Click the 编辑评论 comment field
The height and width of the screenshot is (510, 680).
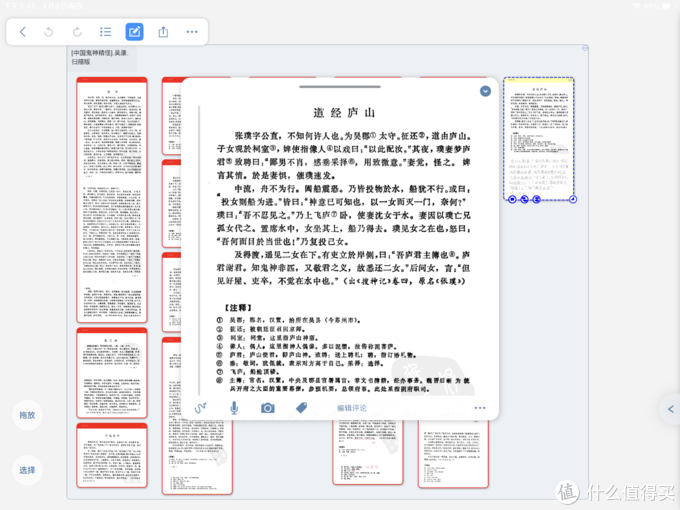(352, 408)
